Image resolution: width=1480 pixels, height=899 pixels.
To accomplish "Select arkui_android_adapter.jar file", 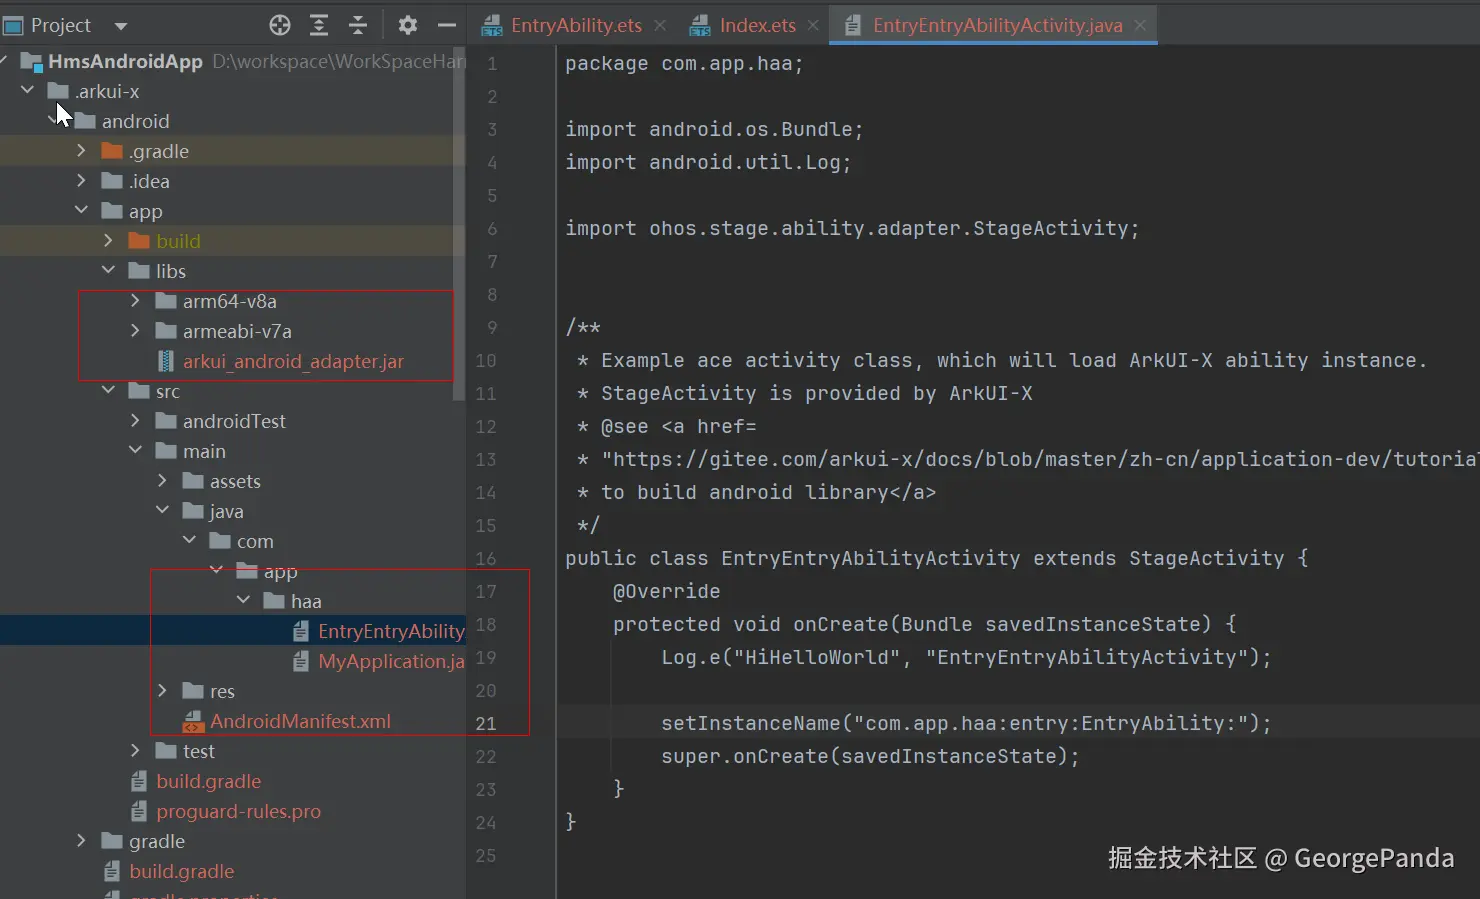I will point(293,361).
